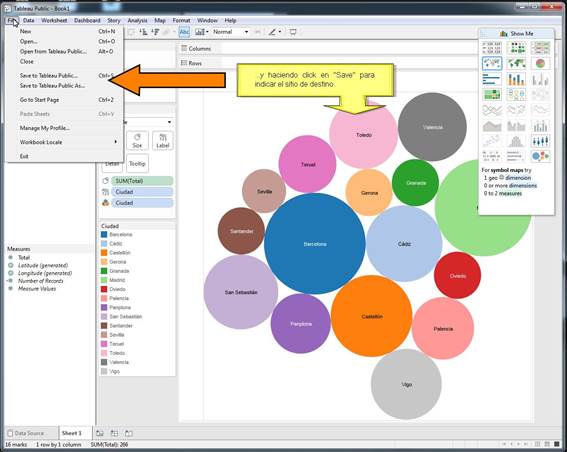The width and height of the screenshot is (567, 452).
Task: Open the Normal fit dropdown
Action: pos(230,32)
